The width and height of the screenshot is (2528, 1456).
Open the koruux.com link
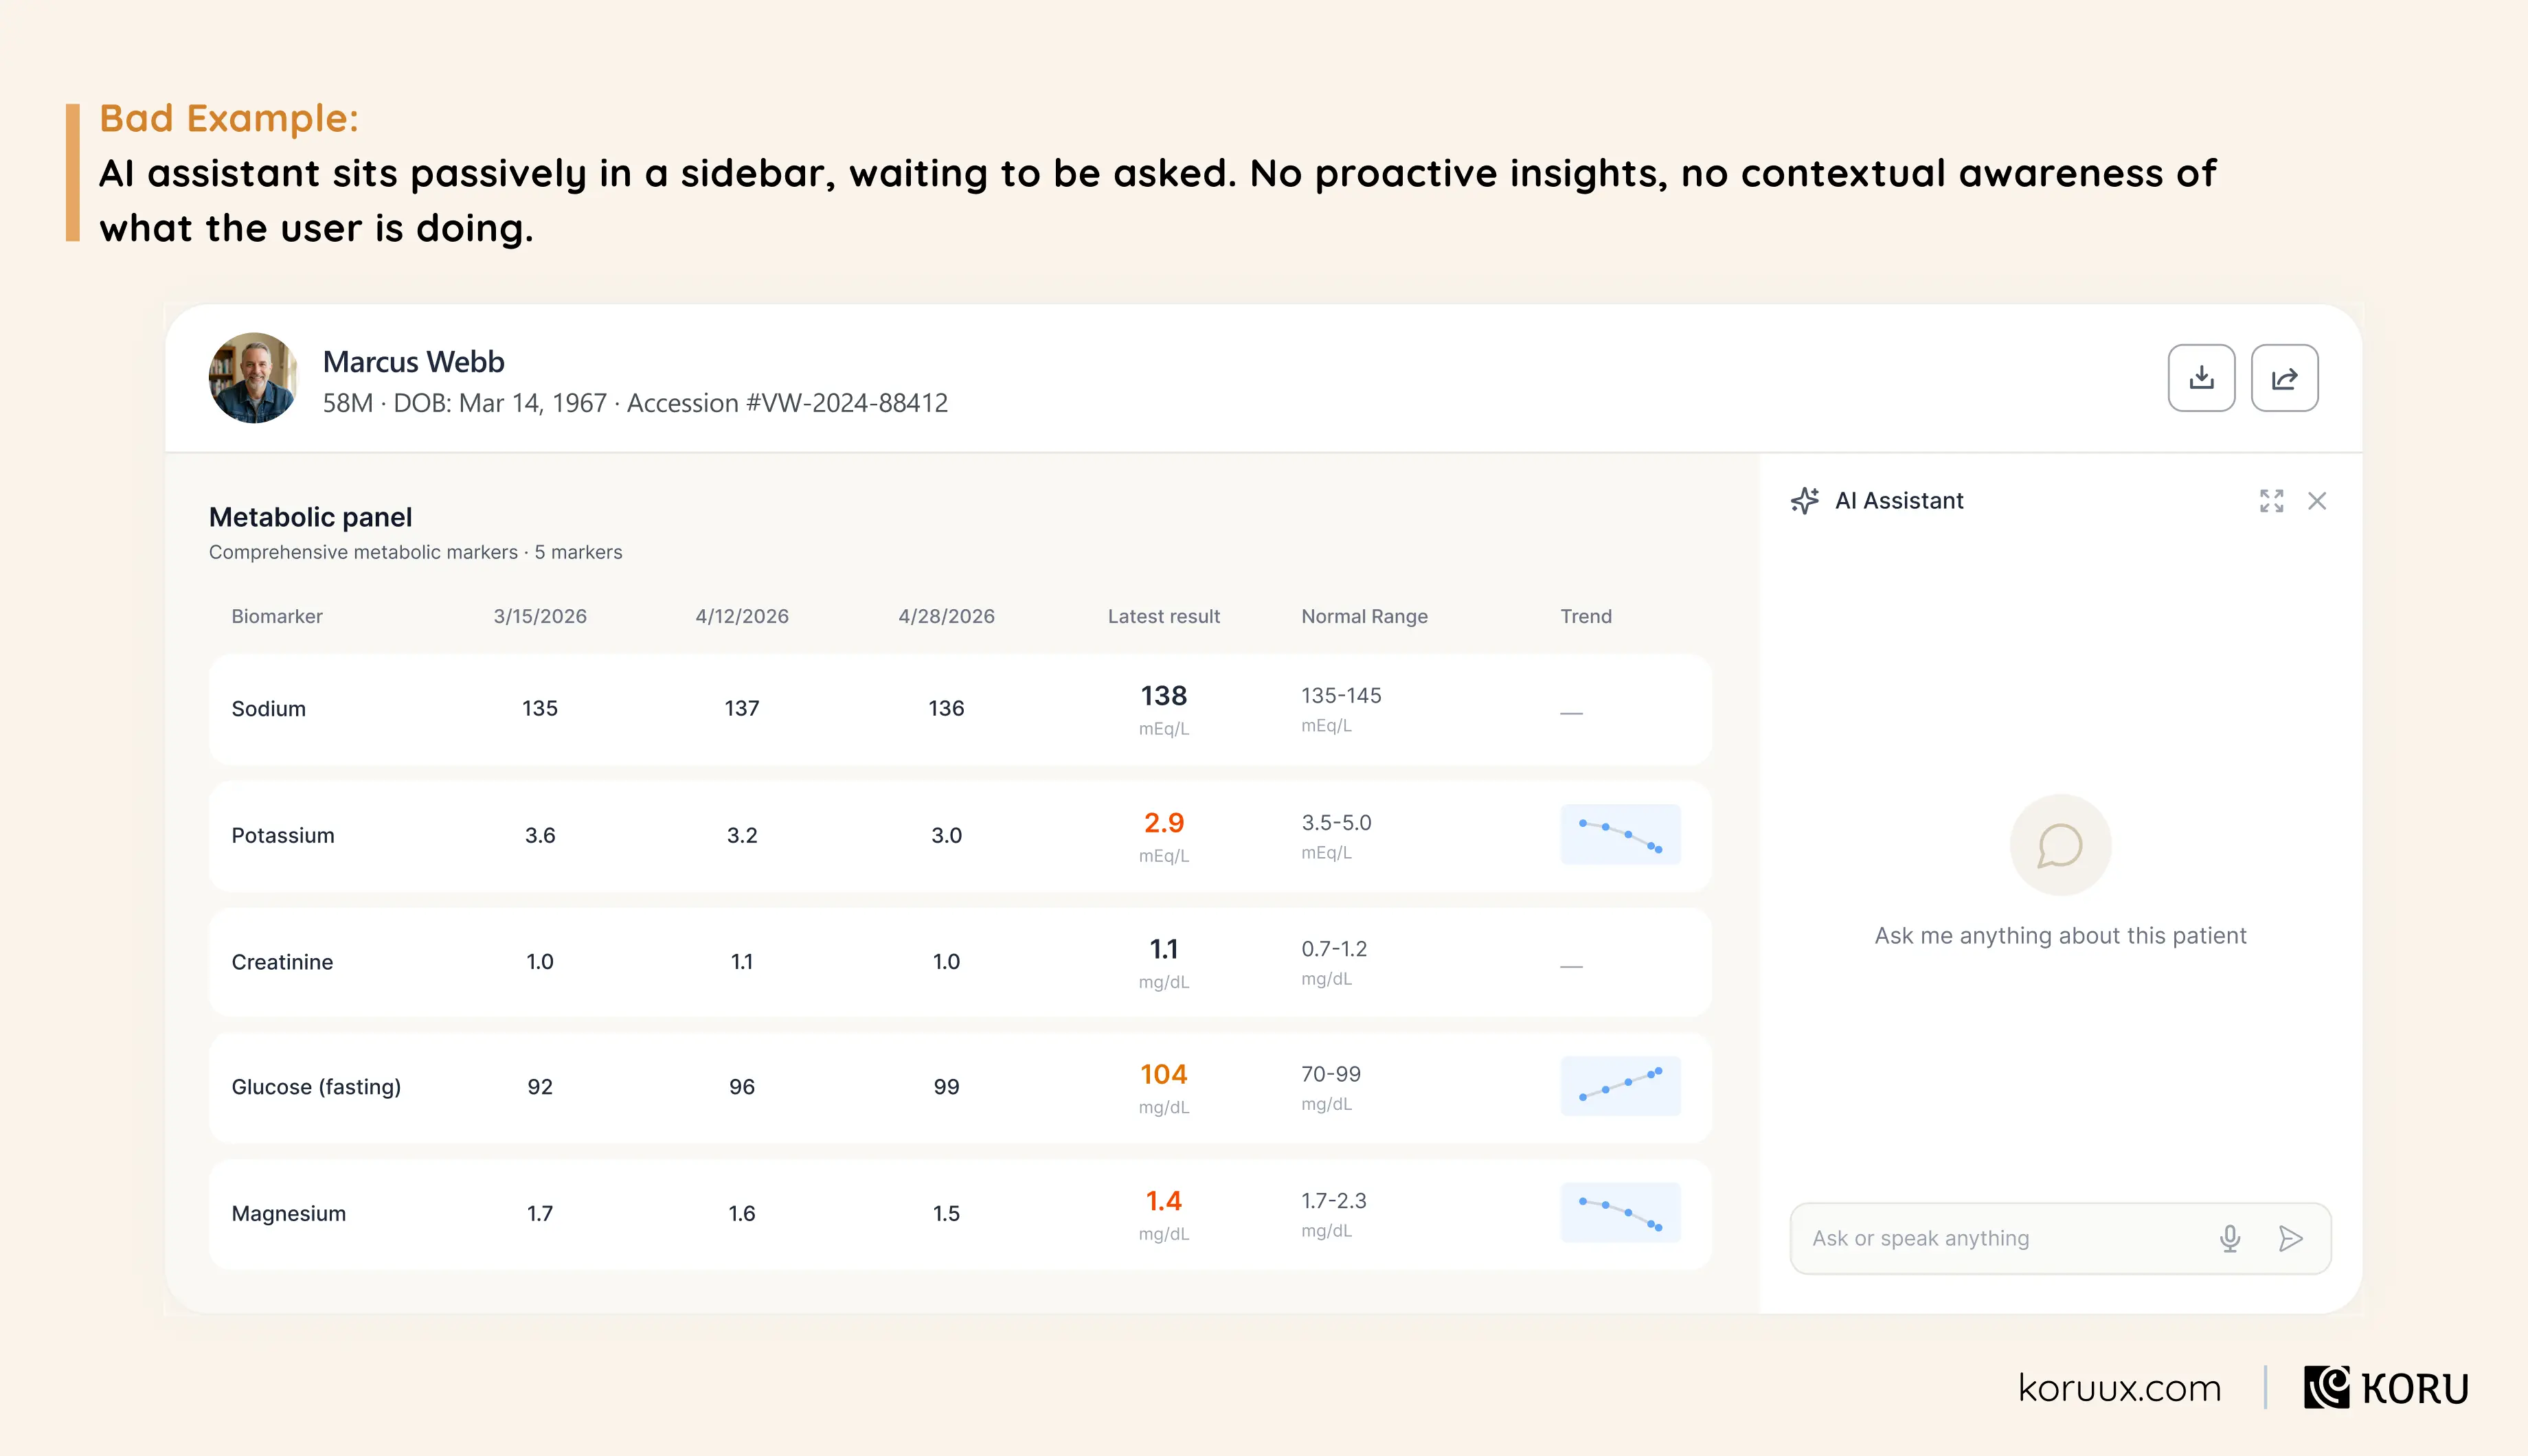point(2119,1388)
